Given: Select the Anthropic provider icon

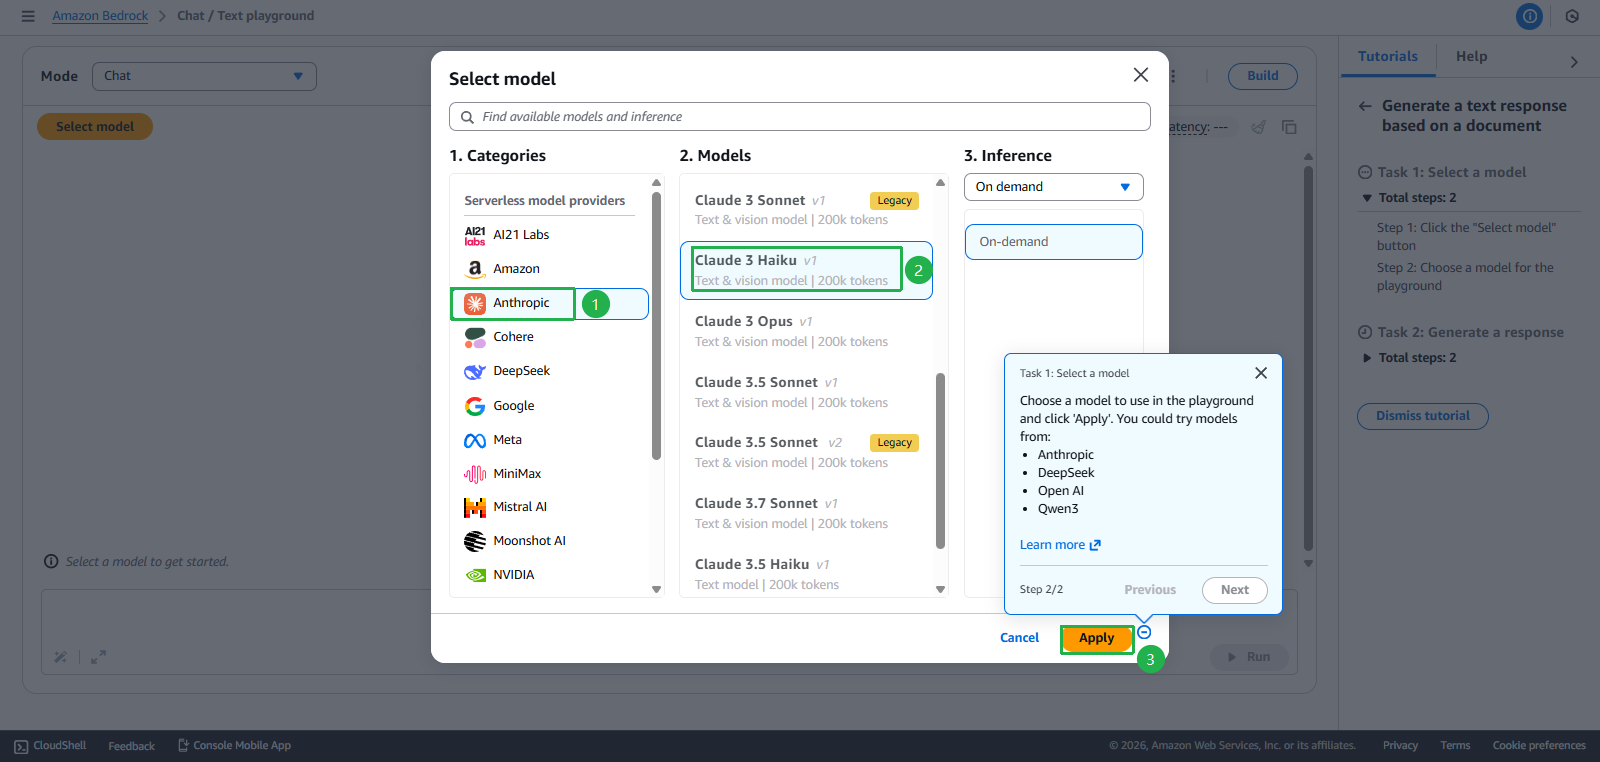Looking at the screenshot, I should click(475, 303).
